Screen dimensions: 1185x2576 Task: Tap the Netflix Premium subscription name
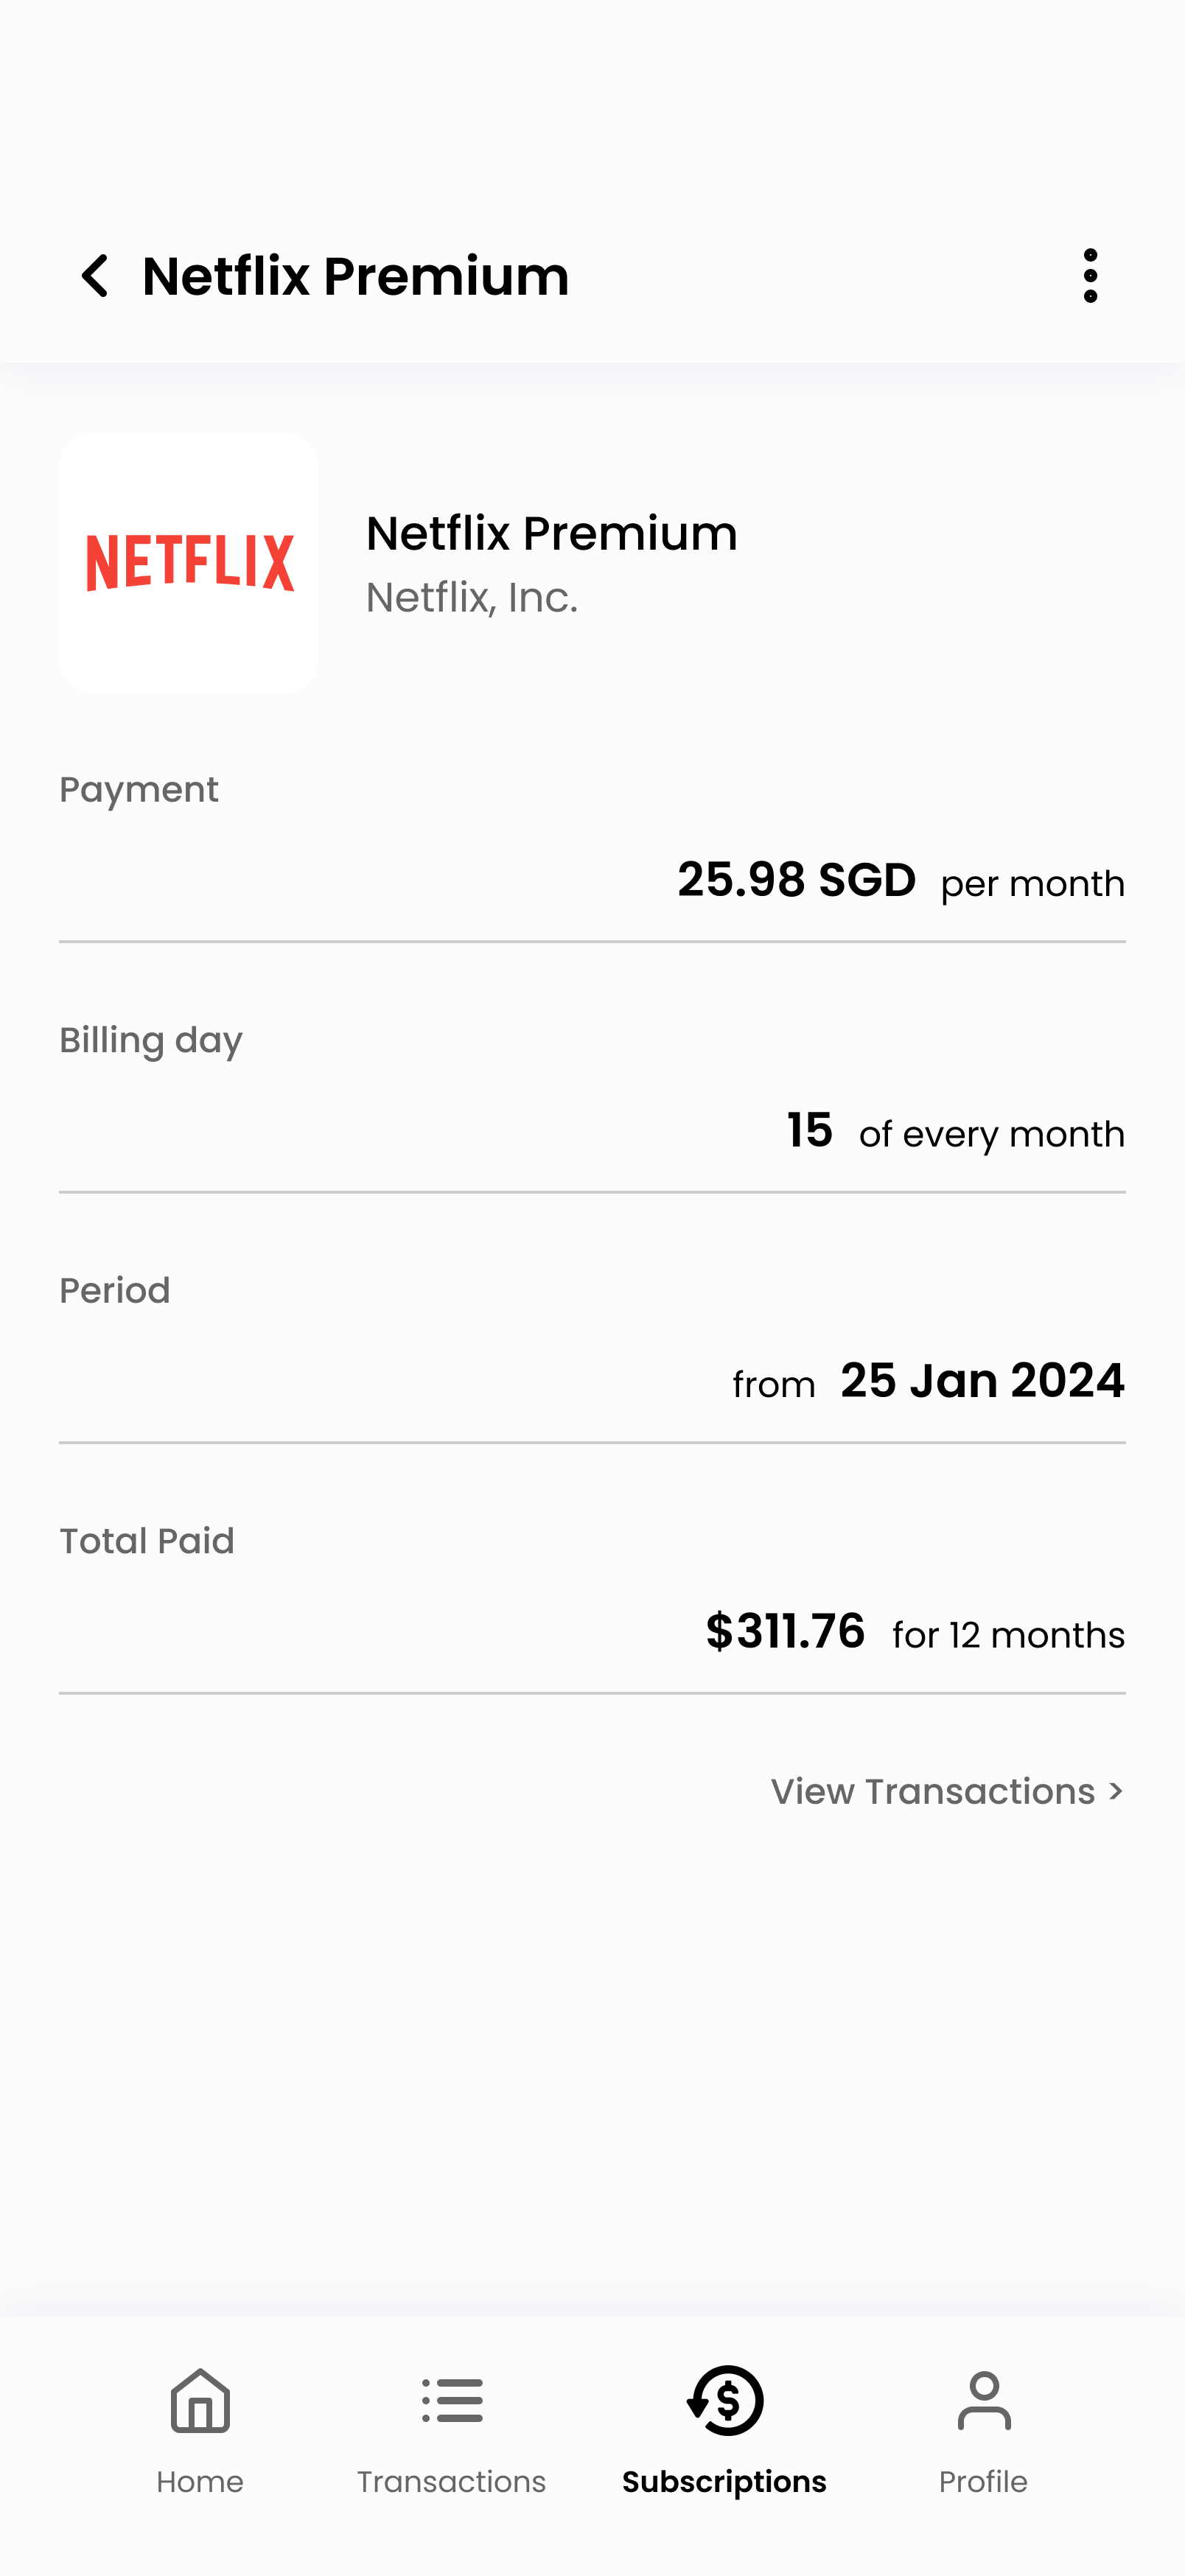tap(551, 533)
